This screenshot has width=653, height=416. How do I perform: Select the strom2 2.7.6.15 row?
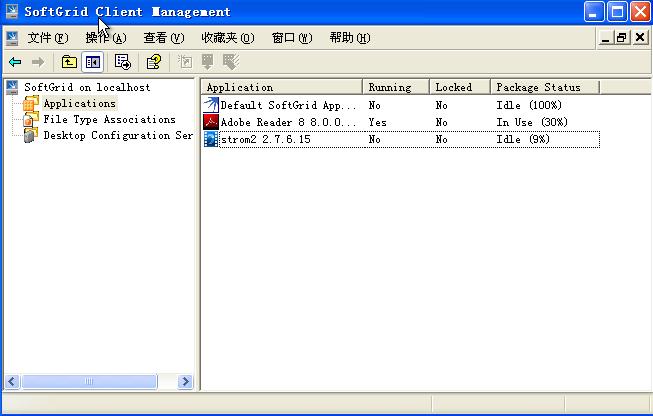[x=401, y=139]
